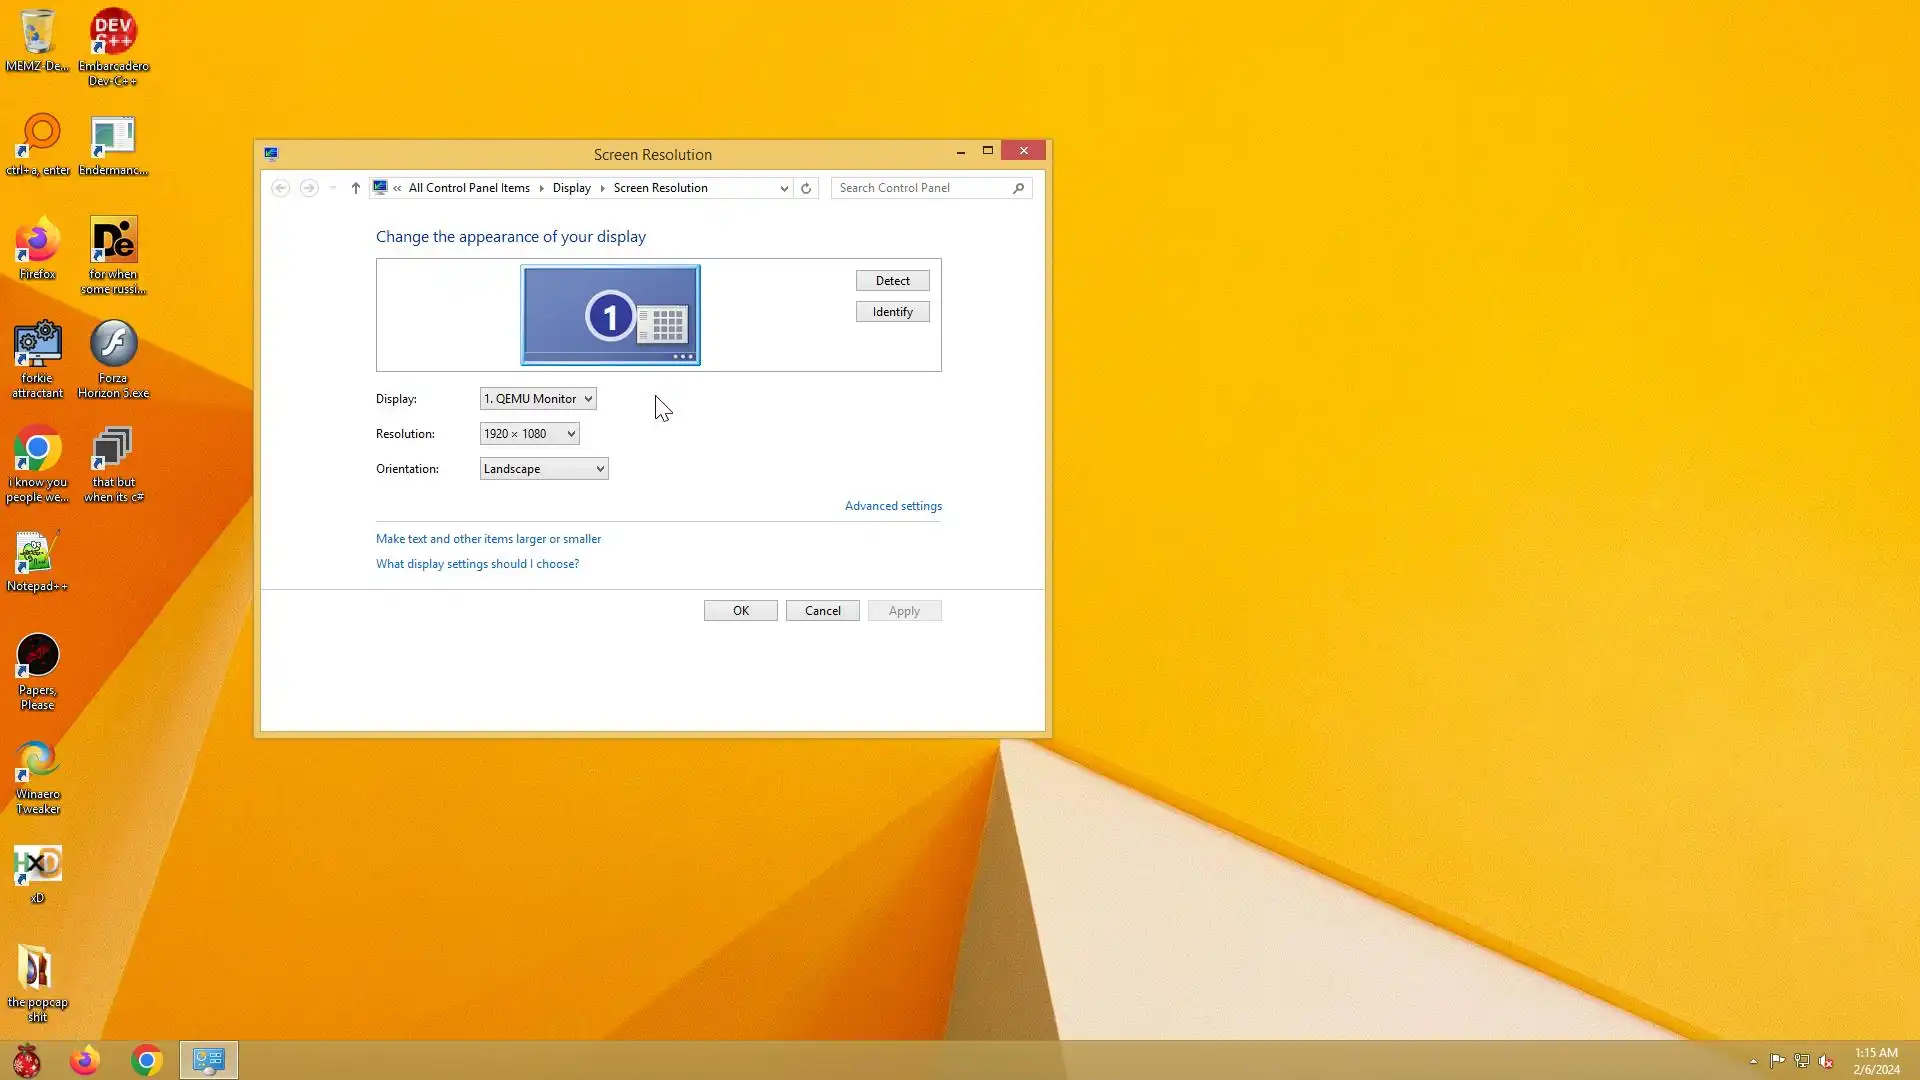Click Firefox icon in taskbar
The height and width of the screenshot is (1080, 1920).
coord(85,1060)
